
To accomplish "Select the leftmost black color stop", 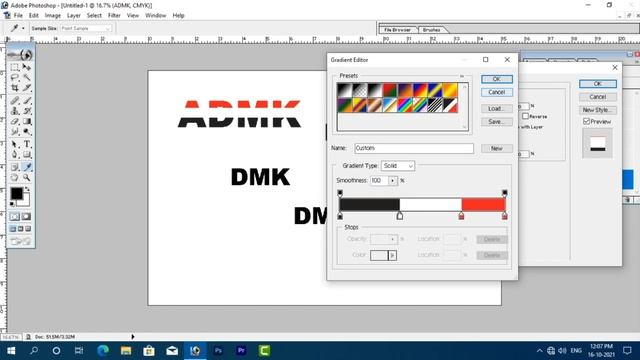I will point(340,216).
